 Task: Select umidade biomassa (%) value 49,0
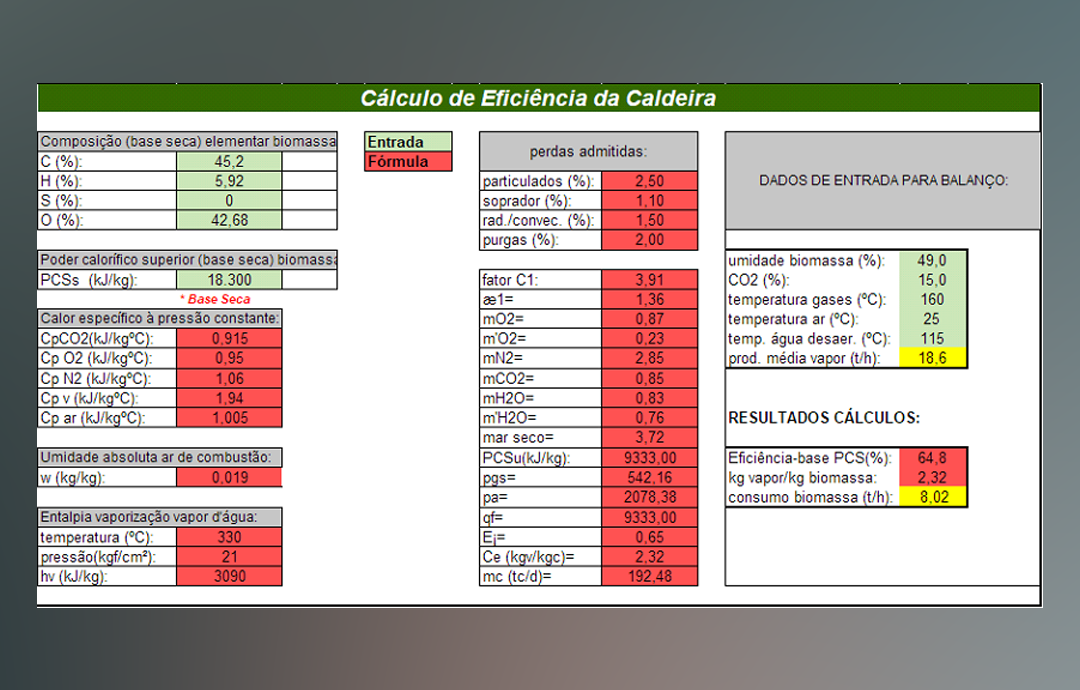(x=933, y=260)
